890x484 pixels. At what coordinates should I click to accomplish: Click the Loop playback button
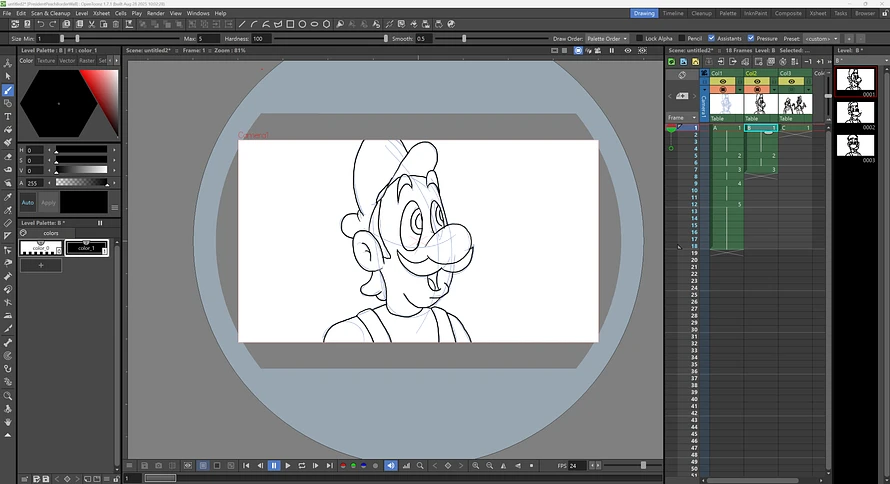click(x=301, y=466)
